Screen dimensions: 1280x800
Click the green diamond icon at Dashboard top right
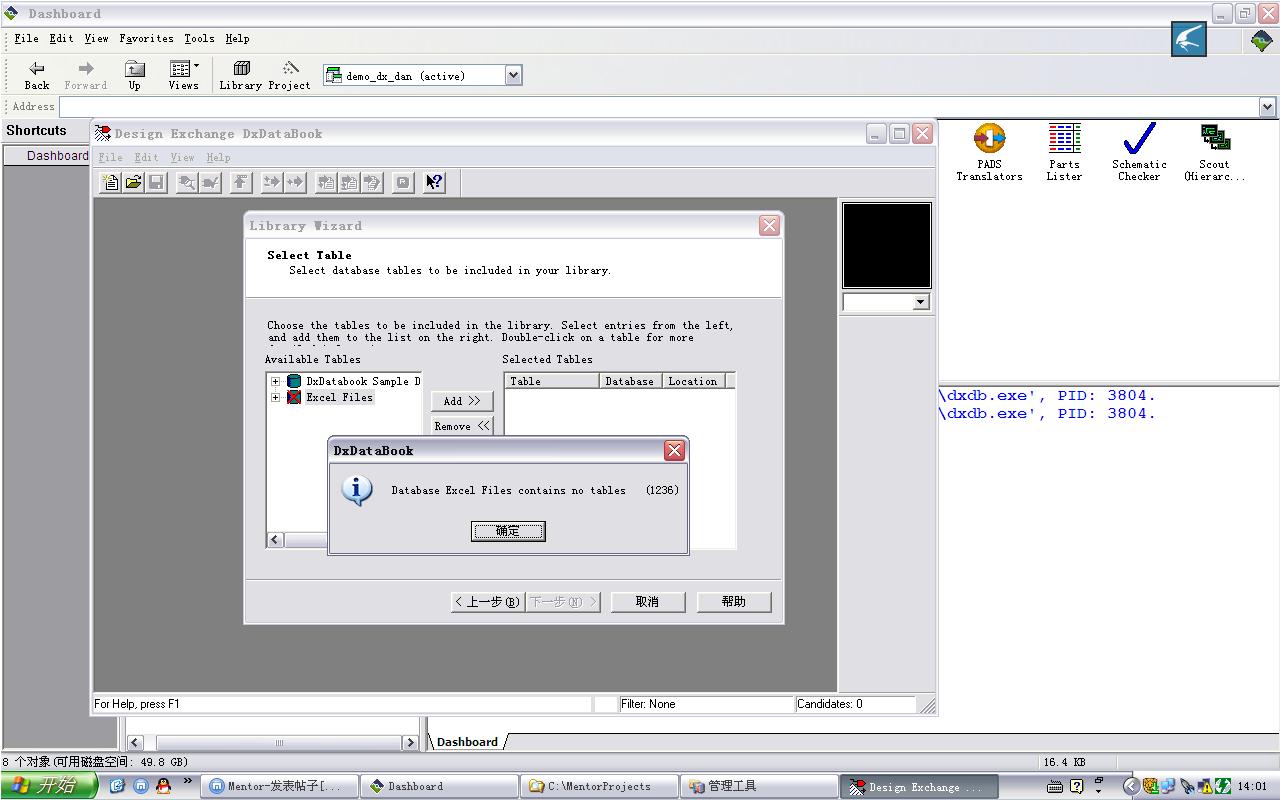coord(1262,41)
